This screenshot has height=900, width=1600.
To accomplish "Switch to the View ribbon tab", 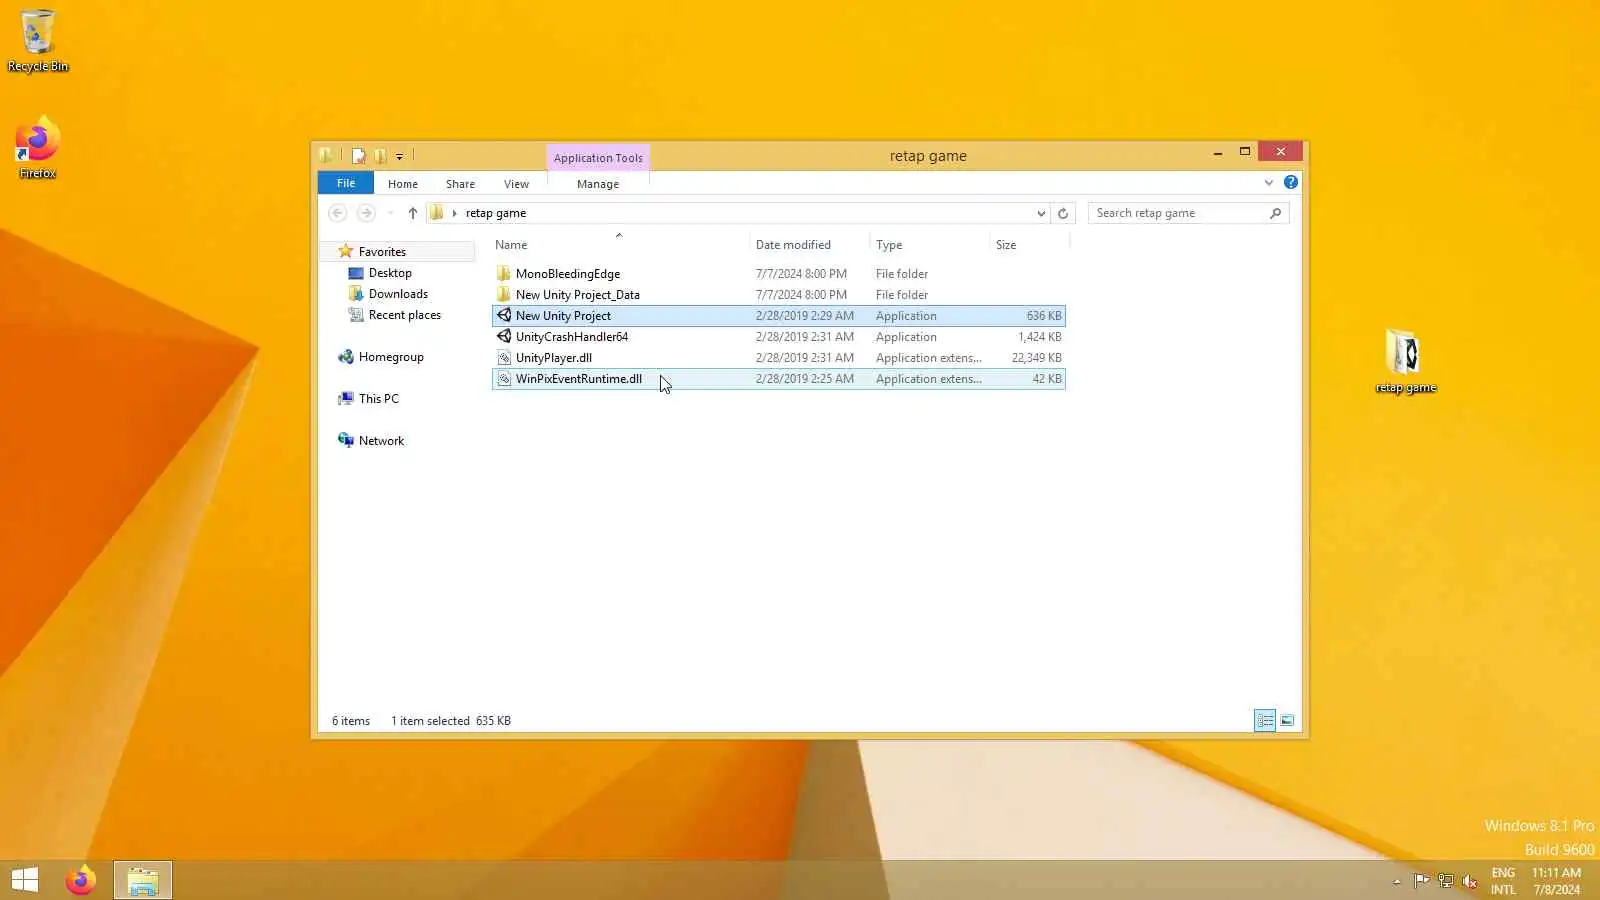I will click(x=516, y=184).
